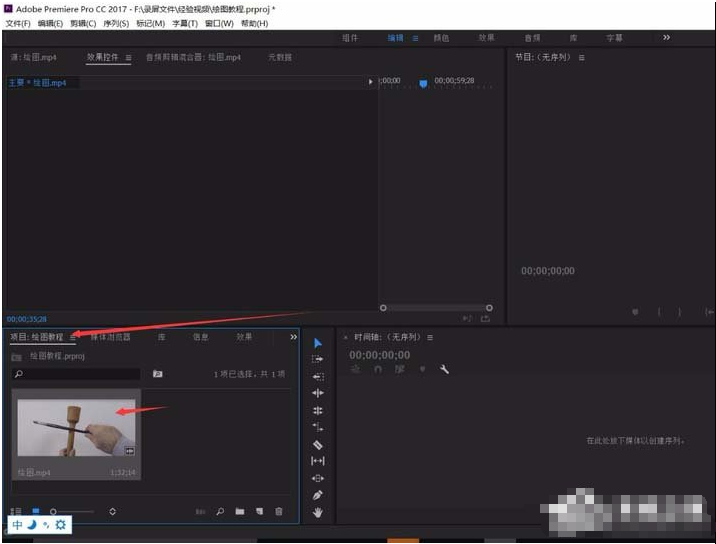
Task: Select the Selection arrow tool
Action: tap(318, 343)
